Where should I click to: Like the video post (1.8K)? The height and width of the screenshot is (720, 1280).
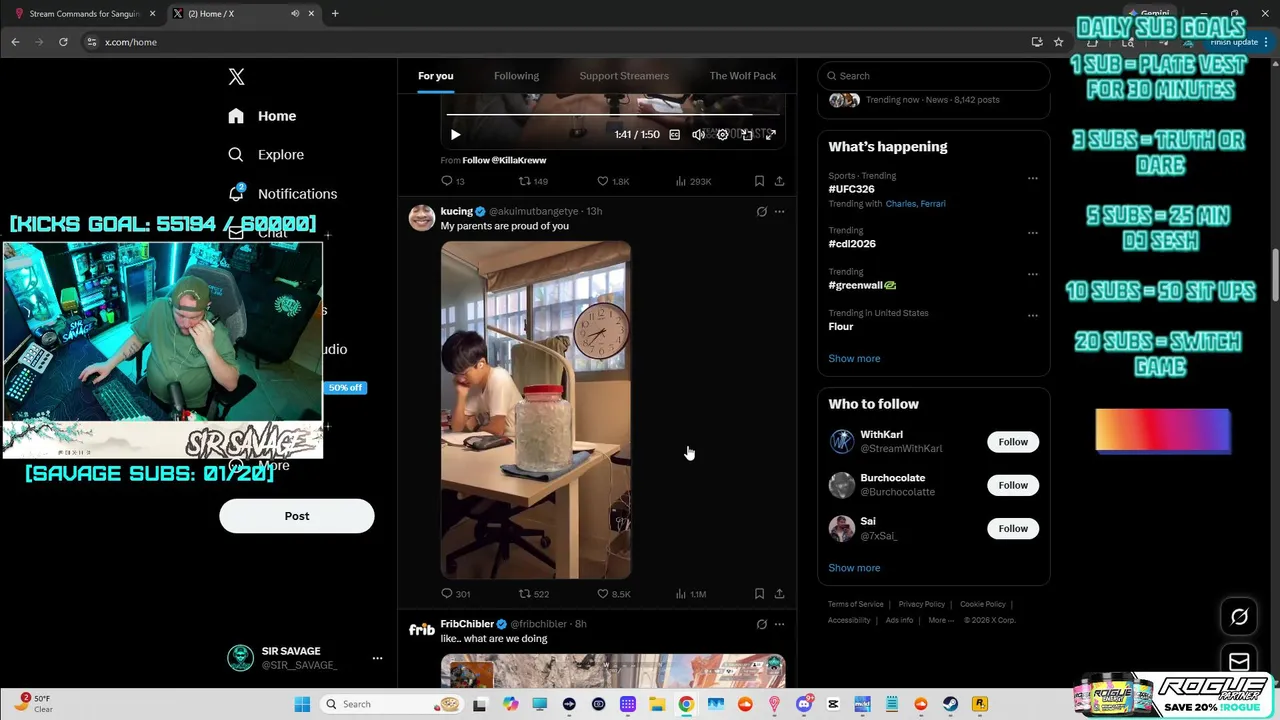tap(613, 181)
